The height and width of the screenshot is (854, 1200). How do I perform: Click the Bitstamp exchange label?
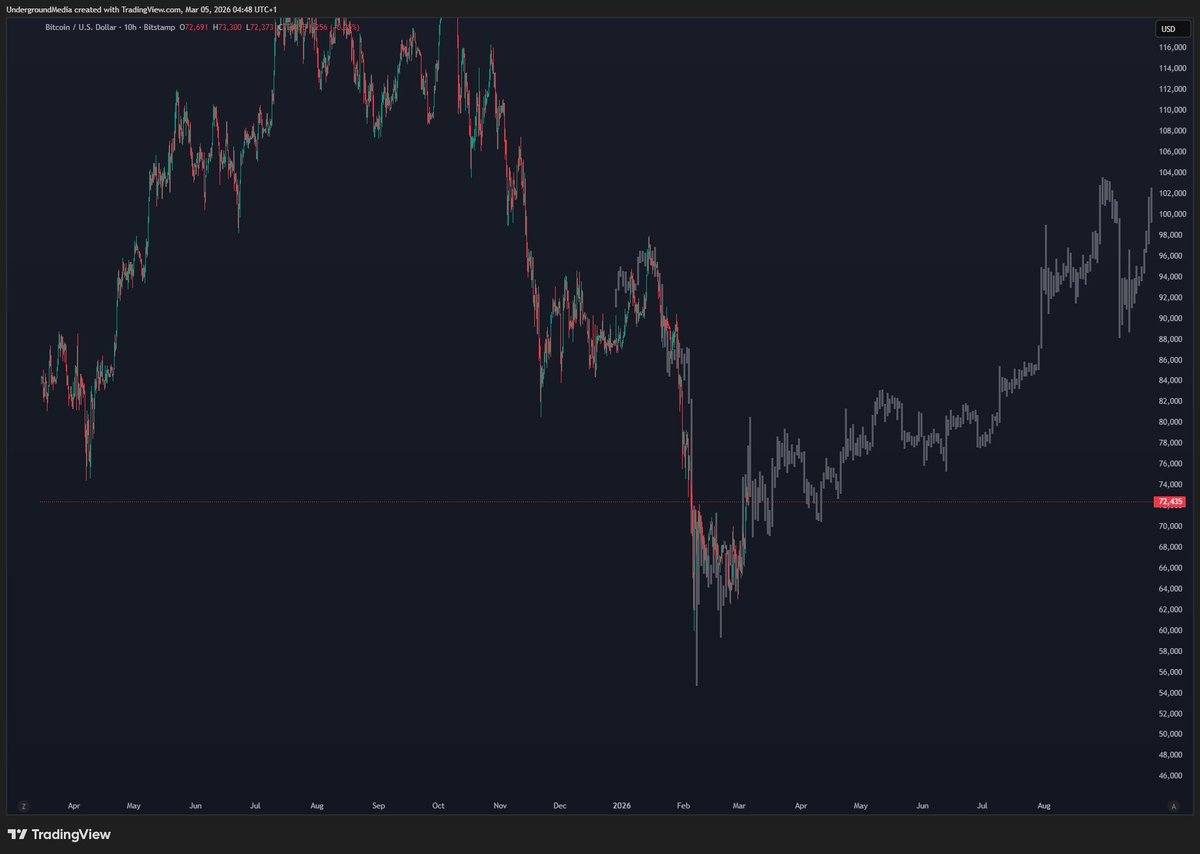click(158, 27)
